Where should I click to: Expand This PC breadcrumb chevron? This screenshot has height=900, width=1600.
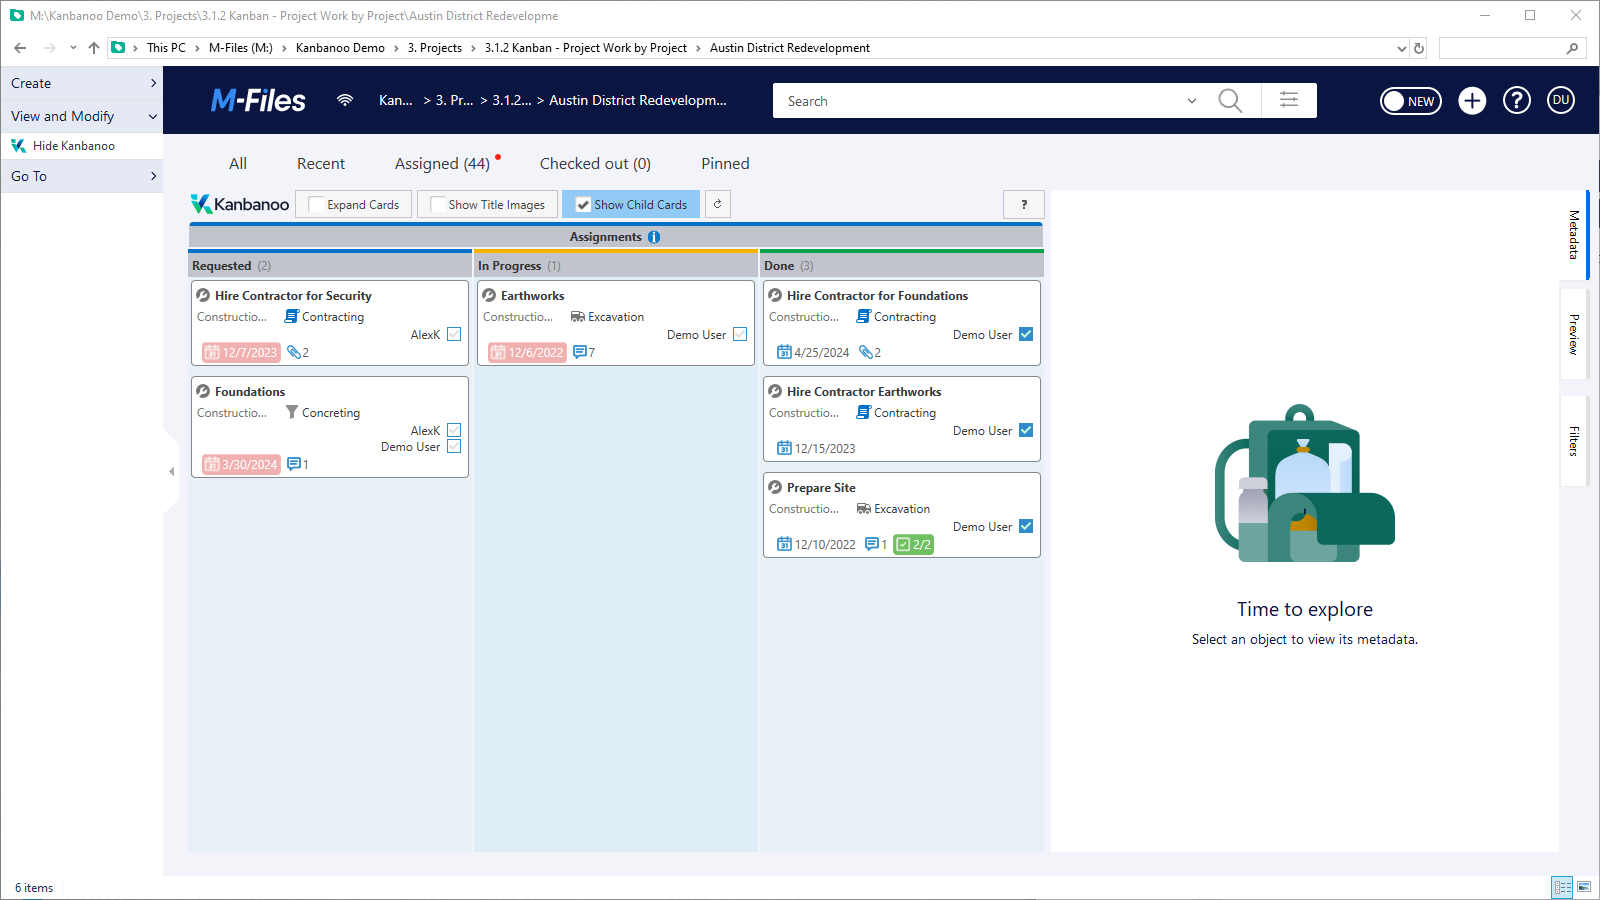pos(197,48)
